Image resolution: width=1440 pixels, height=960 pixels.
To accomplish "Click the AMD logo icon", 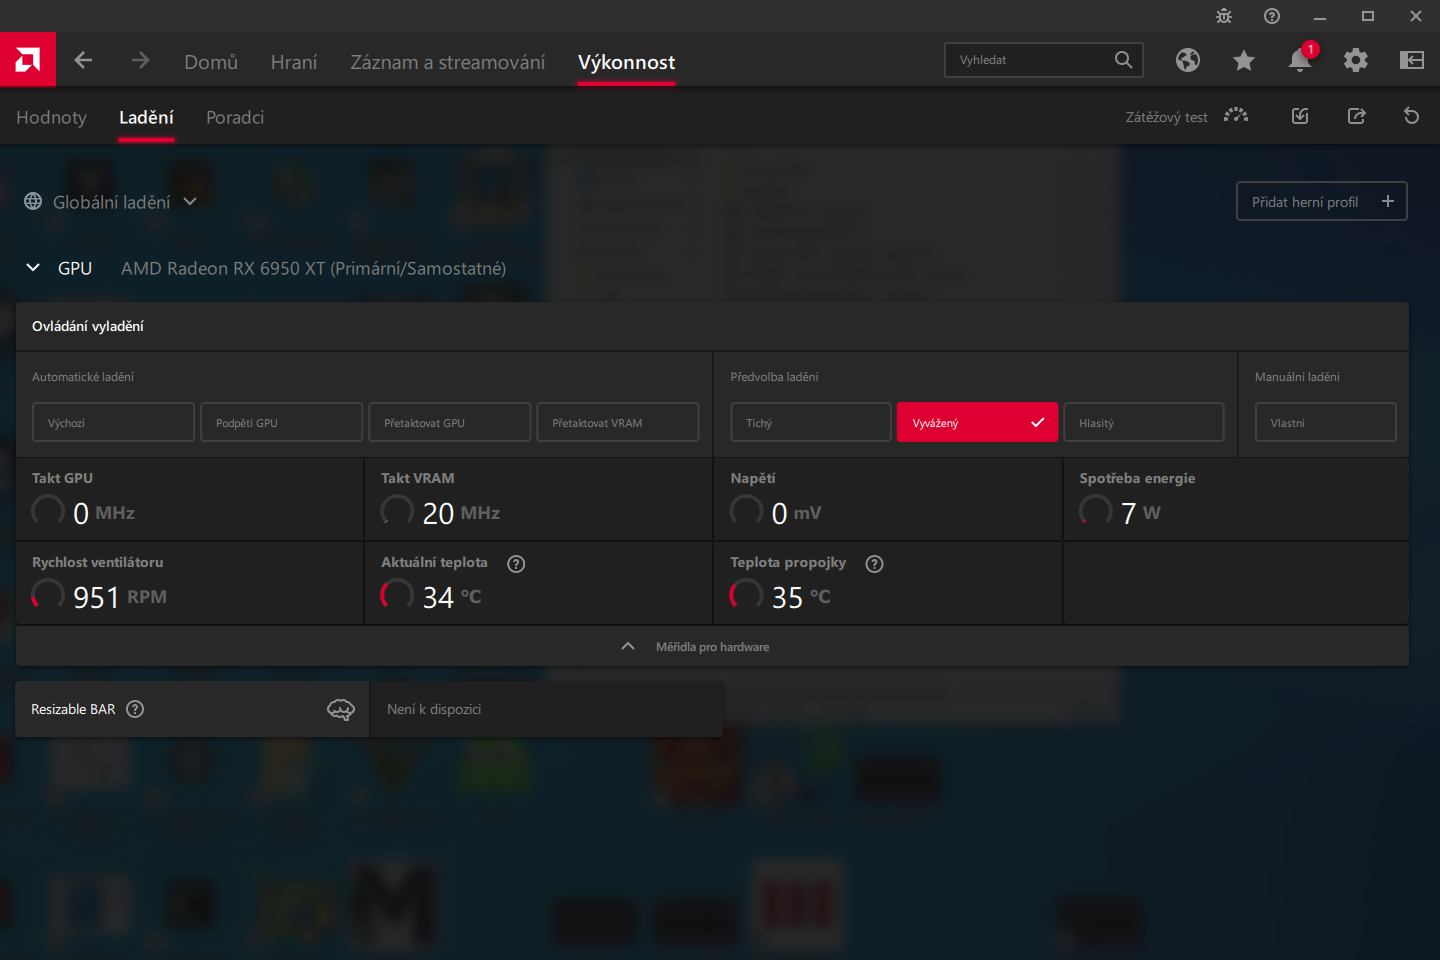I will (x=28, y=60).
